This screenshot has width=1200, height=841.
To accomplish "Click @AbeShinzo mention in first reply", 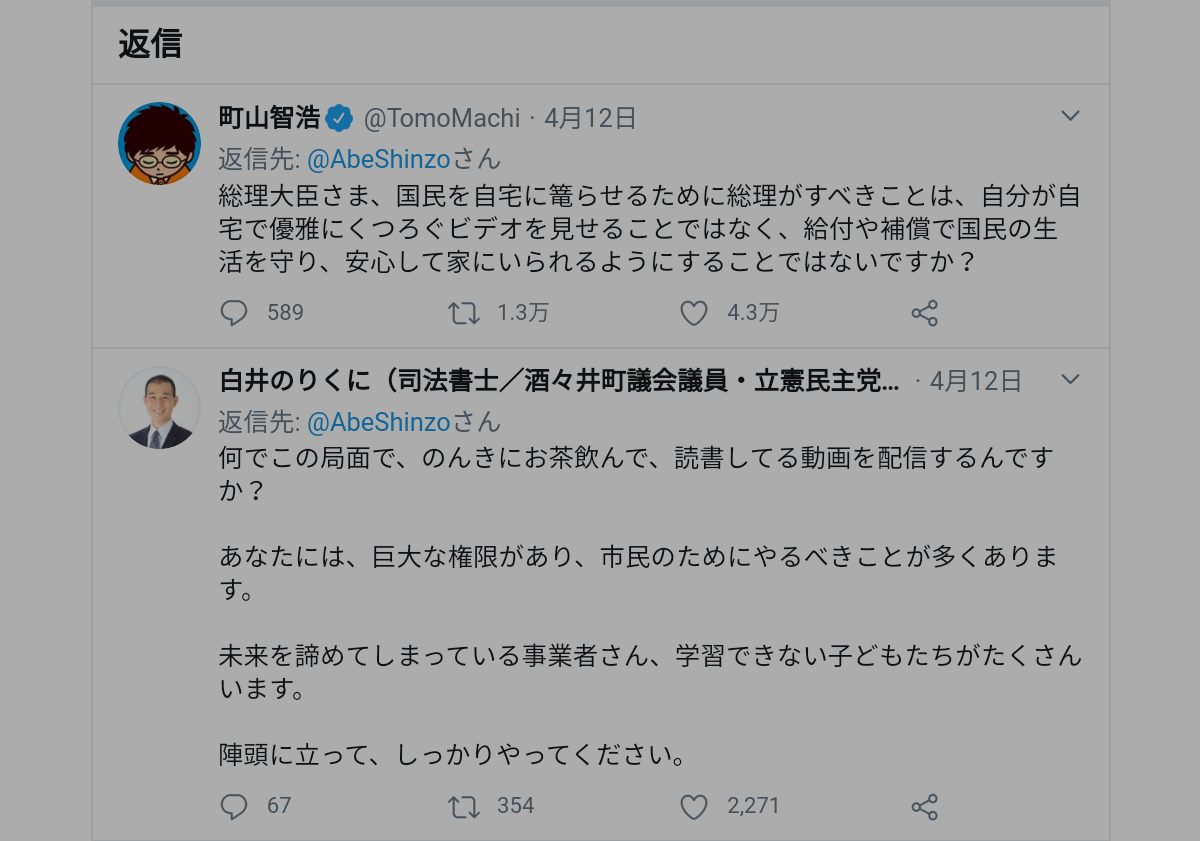I will [379, 159].
